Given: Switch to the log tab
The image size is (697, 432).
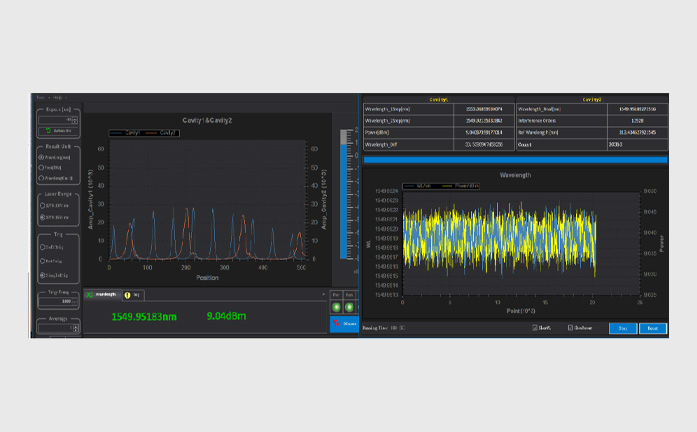Looking at the screenshot, I should pyautogui.click(x=133, y=295).
